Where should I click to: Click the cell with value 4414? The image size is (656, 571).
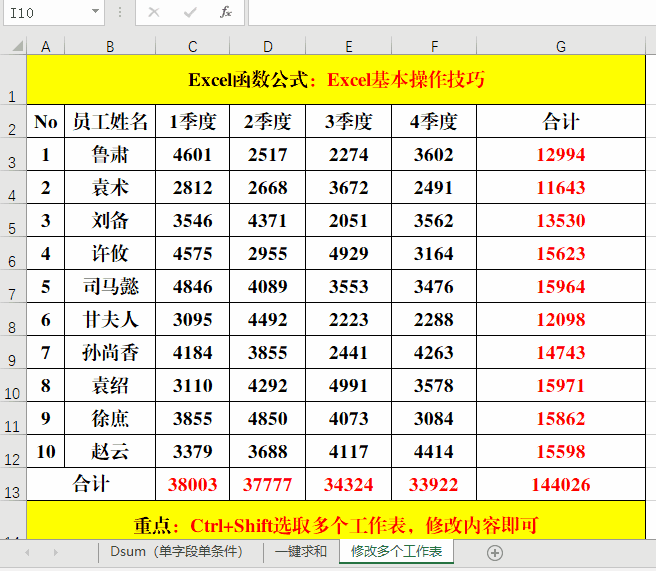[434, 451]
